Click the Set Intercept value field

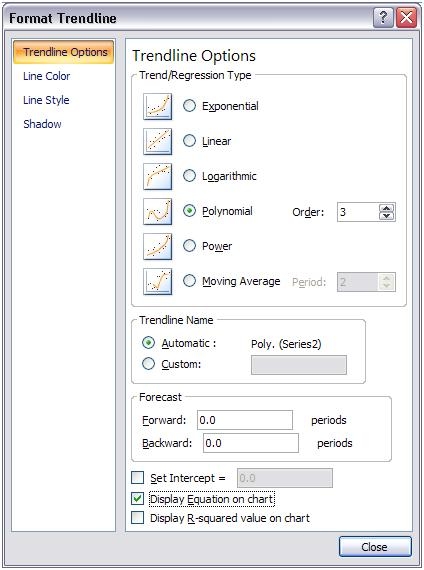pos(285,478)
